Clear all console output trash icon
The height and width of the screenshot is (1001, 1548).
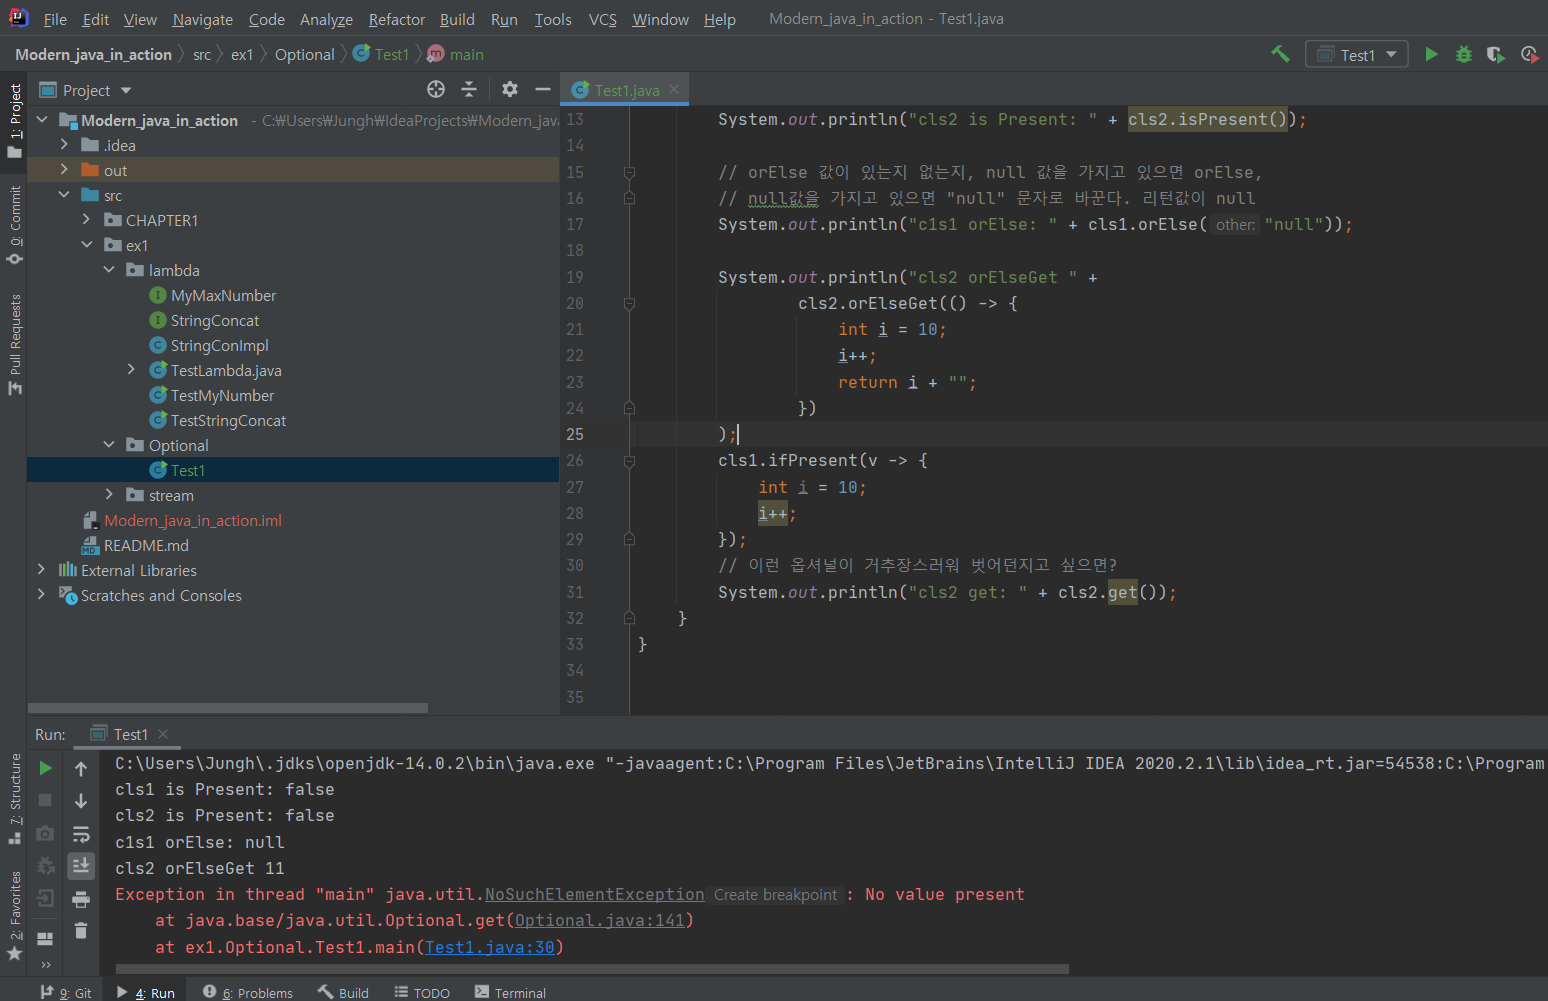click(x=81, y=931)
